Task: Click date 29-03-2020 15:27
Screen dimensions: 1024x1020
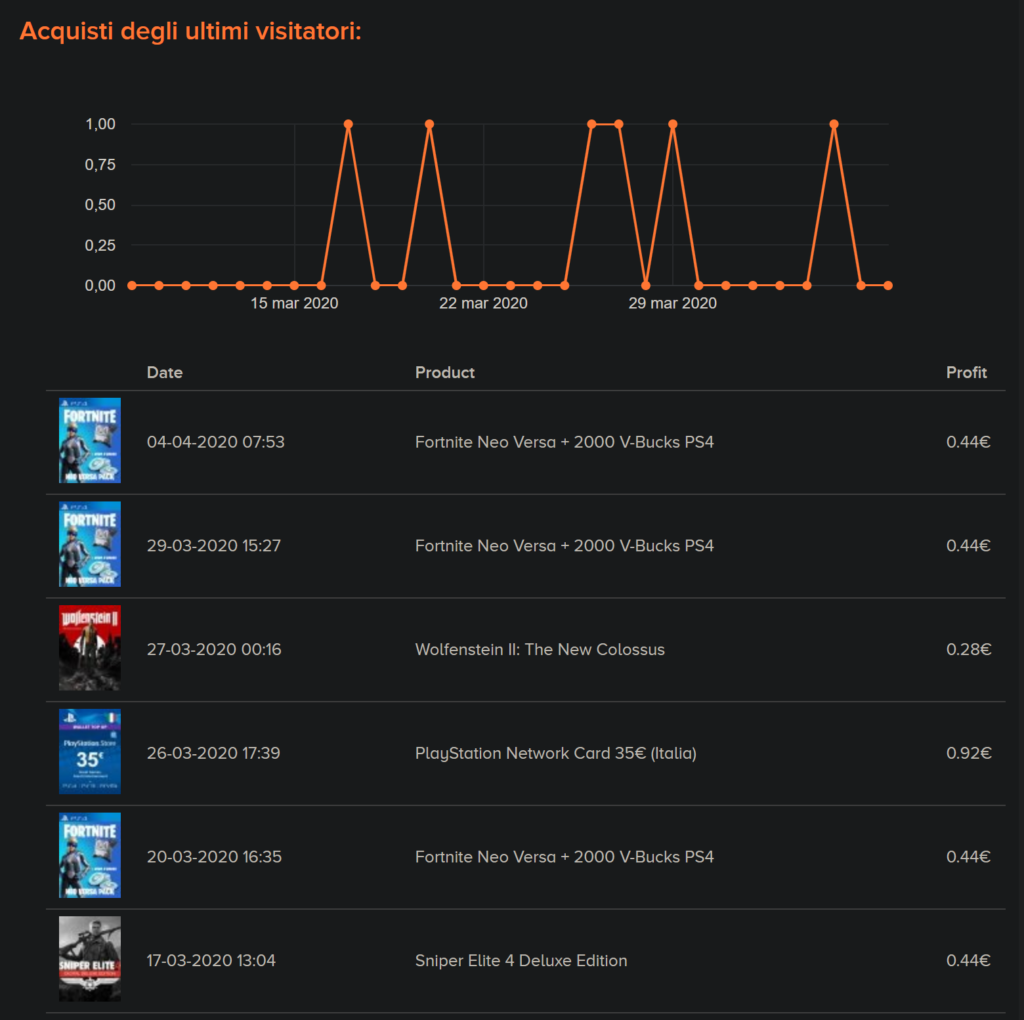Action: [214, 546]
